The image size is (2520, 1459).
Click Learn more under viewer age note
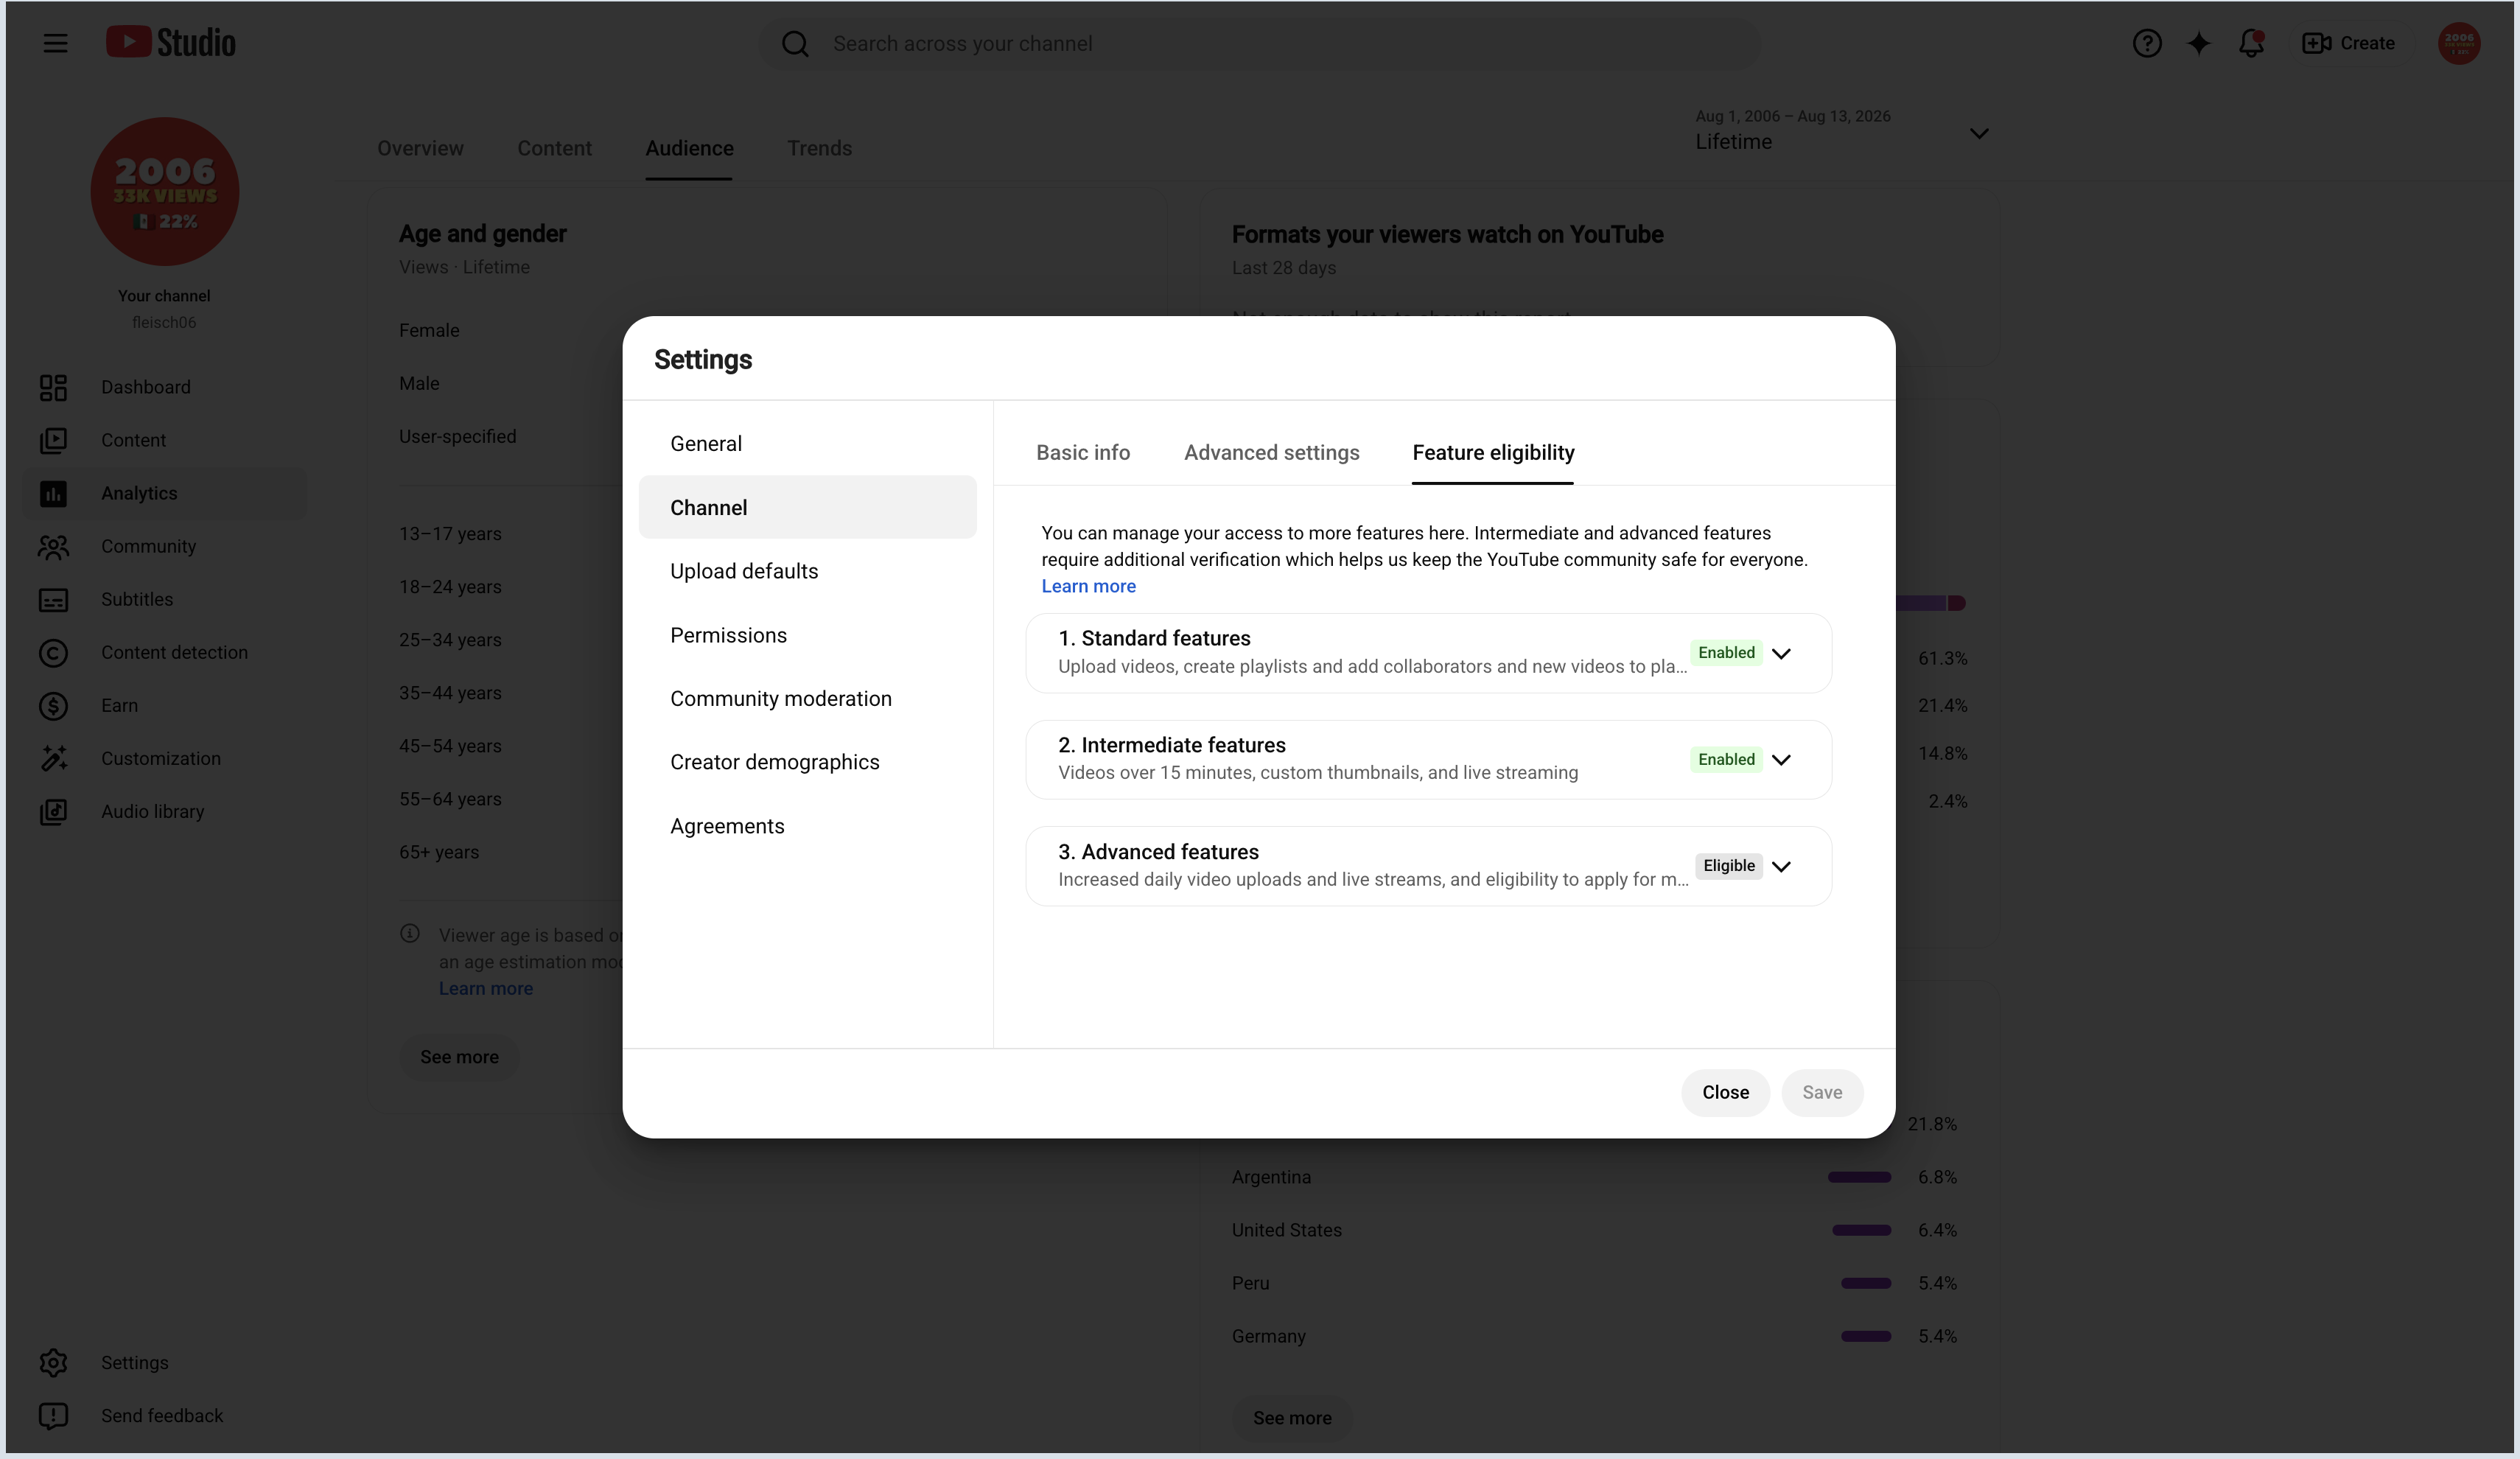tap(486, 988)
